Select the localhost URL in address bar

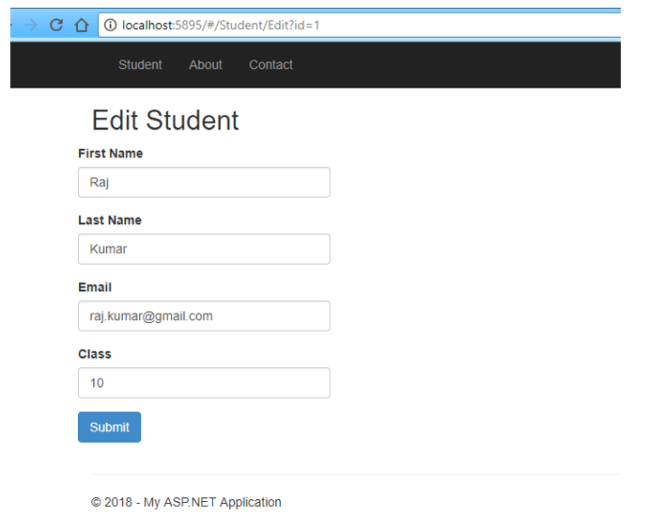click(x=221, y=25)
